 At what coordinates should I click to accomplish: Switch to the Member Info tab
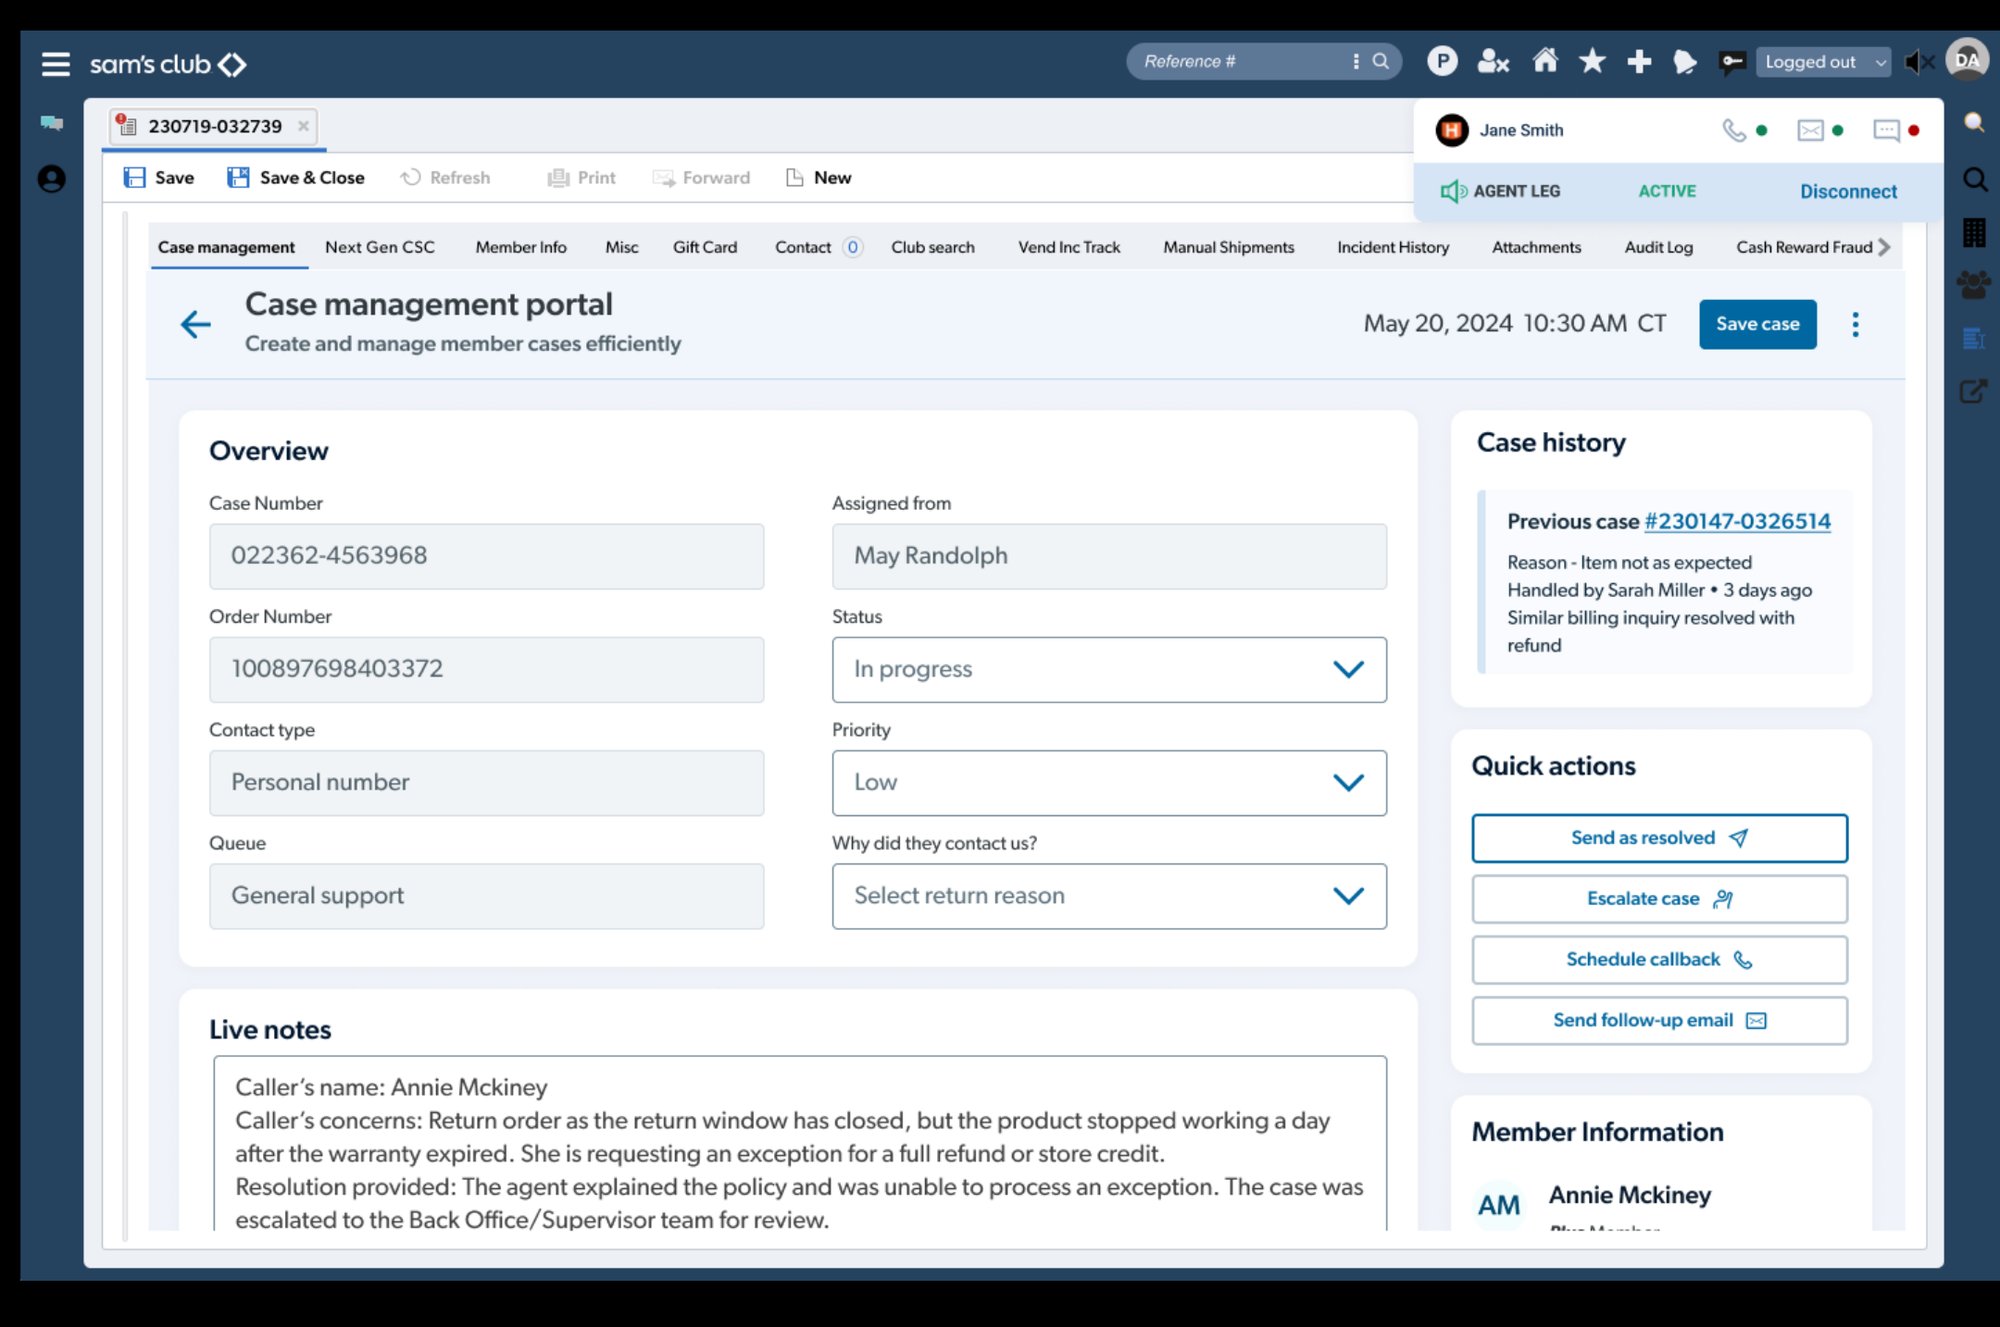(521, 247)
